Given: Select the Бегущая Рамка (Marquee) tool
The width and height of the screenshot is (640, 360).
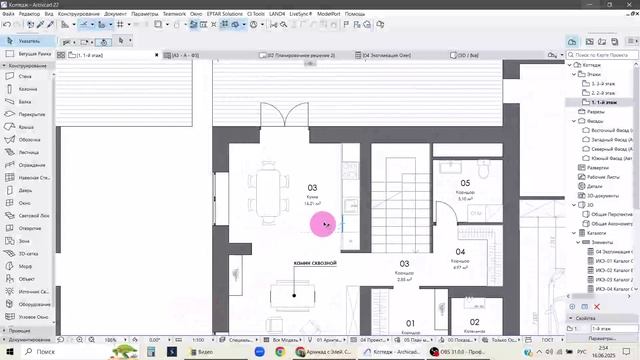Looking at the screenshot, I should pos(27,53).
